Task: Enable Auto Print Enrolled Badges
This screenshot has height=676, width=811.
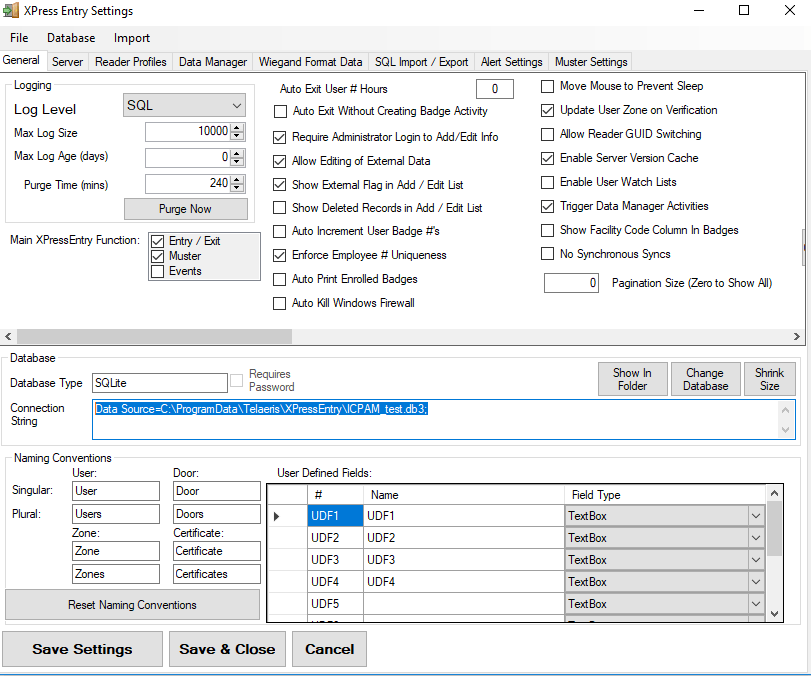Action: (280, 279)
